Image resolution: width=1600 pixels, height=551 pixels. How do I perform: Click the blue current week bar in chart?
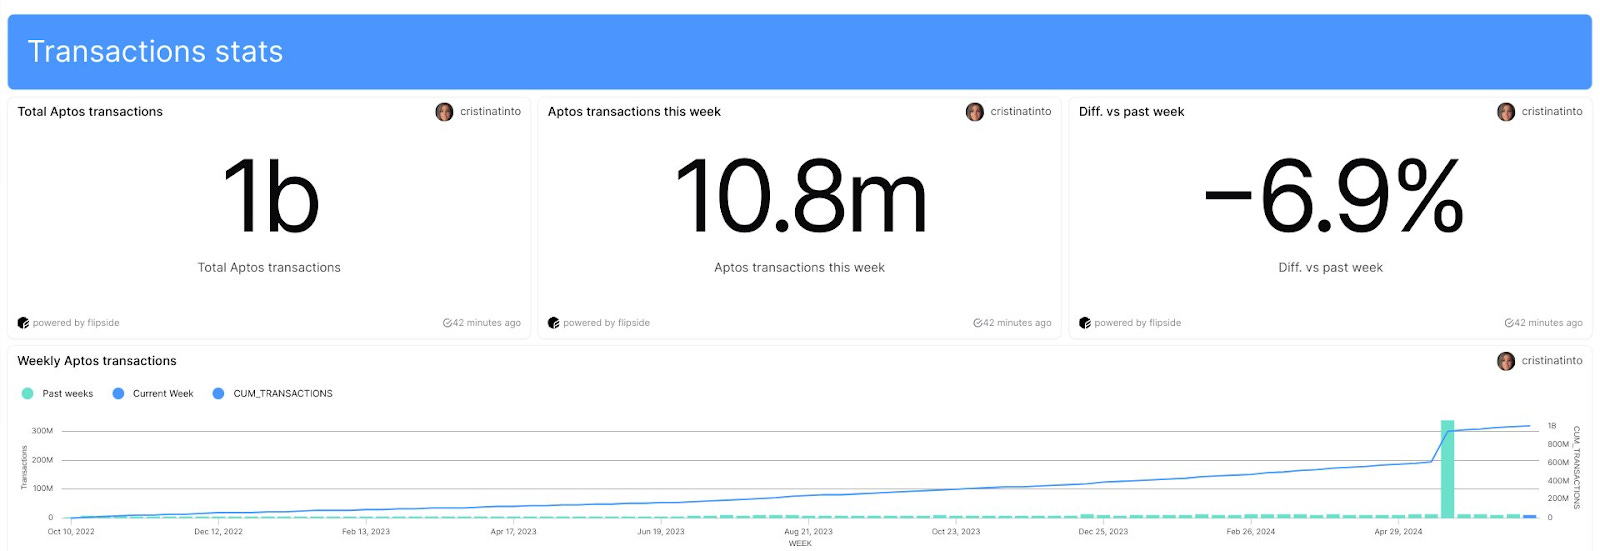click(1529, 516)
